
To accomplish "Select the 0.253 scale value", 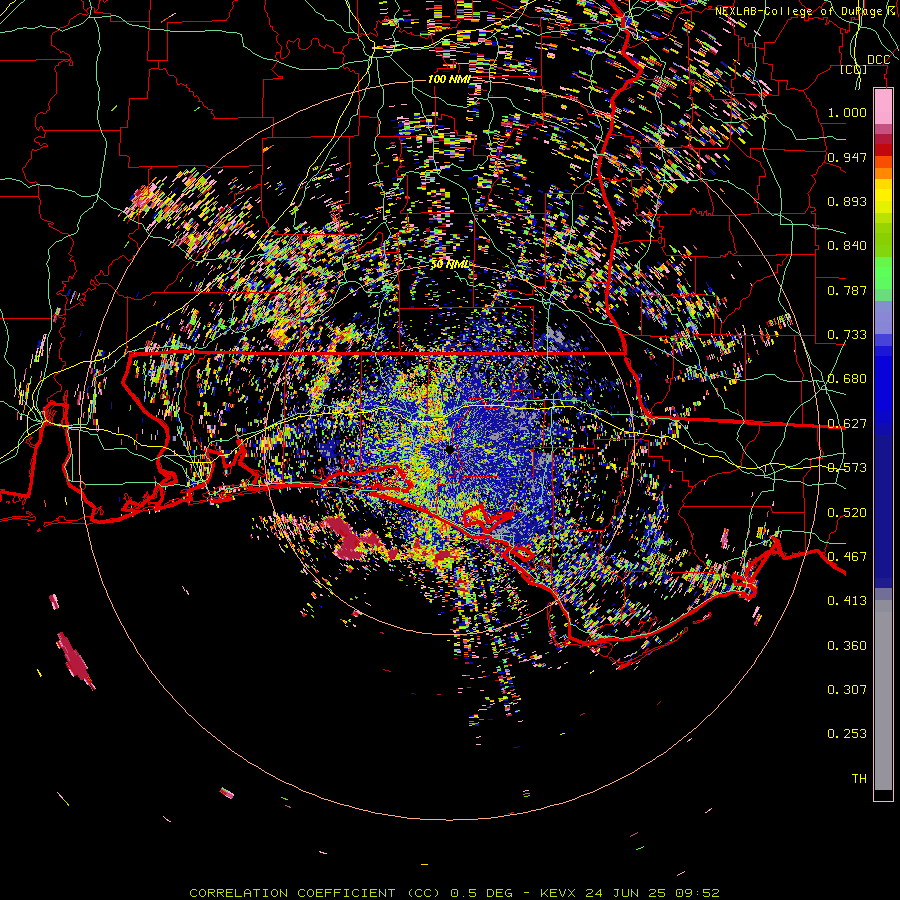I will (847, 734).
